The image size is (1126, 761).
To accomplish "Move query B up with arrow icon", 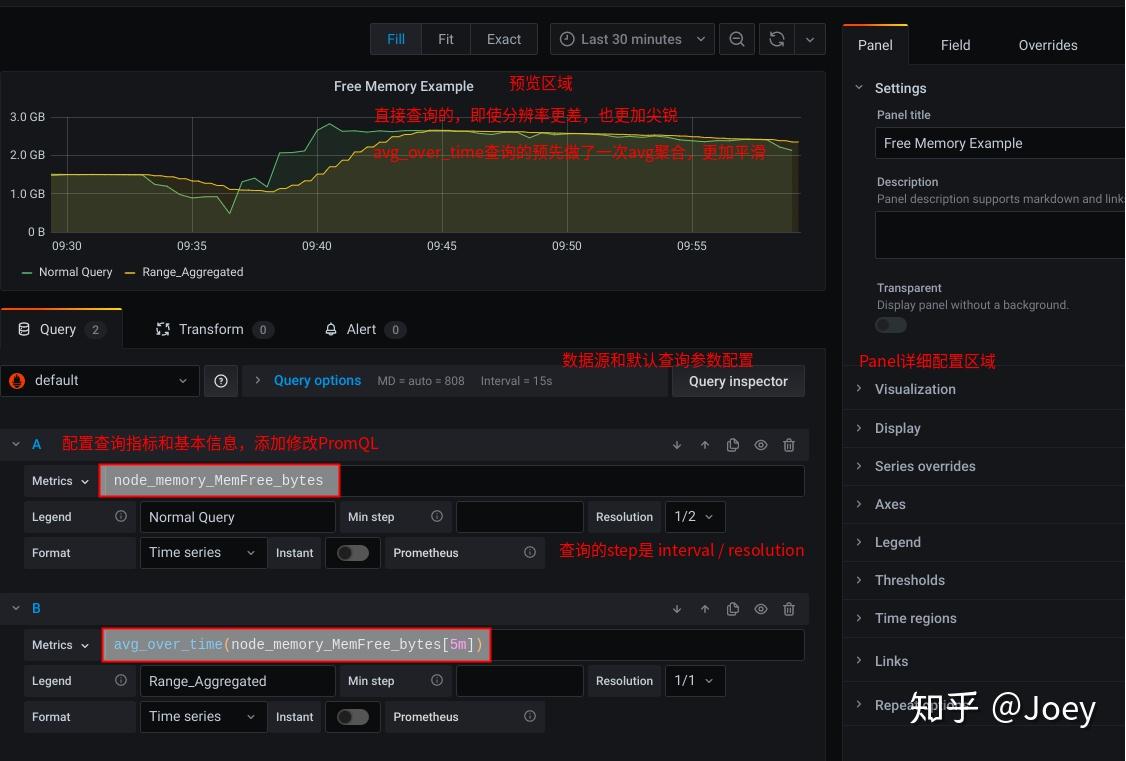I will [704, 609].
